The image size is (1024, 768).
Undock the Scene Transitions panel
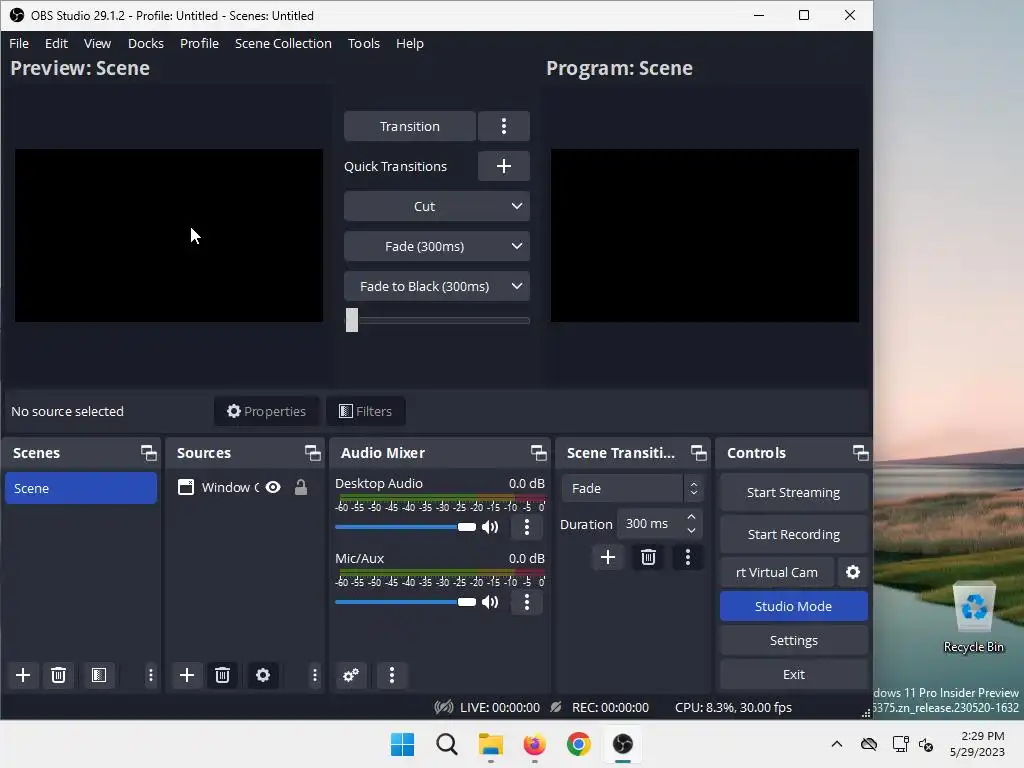[699, 453]
